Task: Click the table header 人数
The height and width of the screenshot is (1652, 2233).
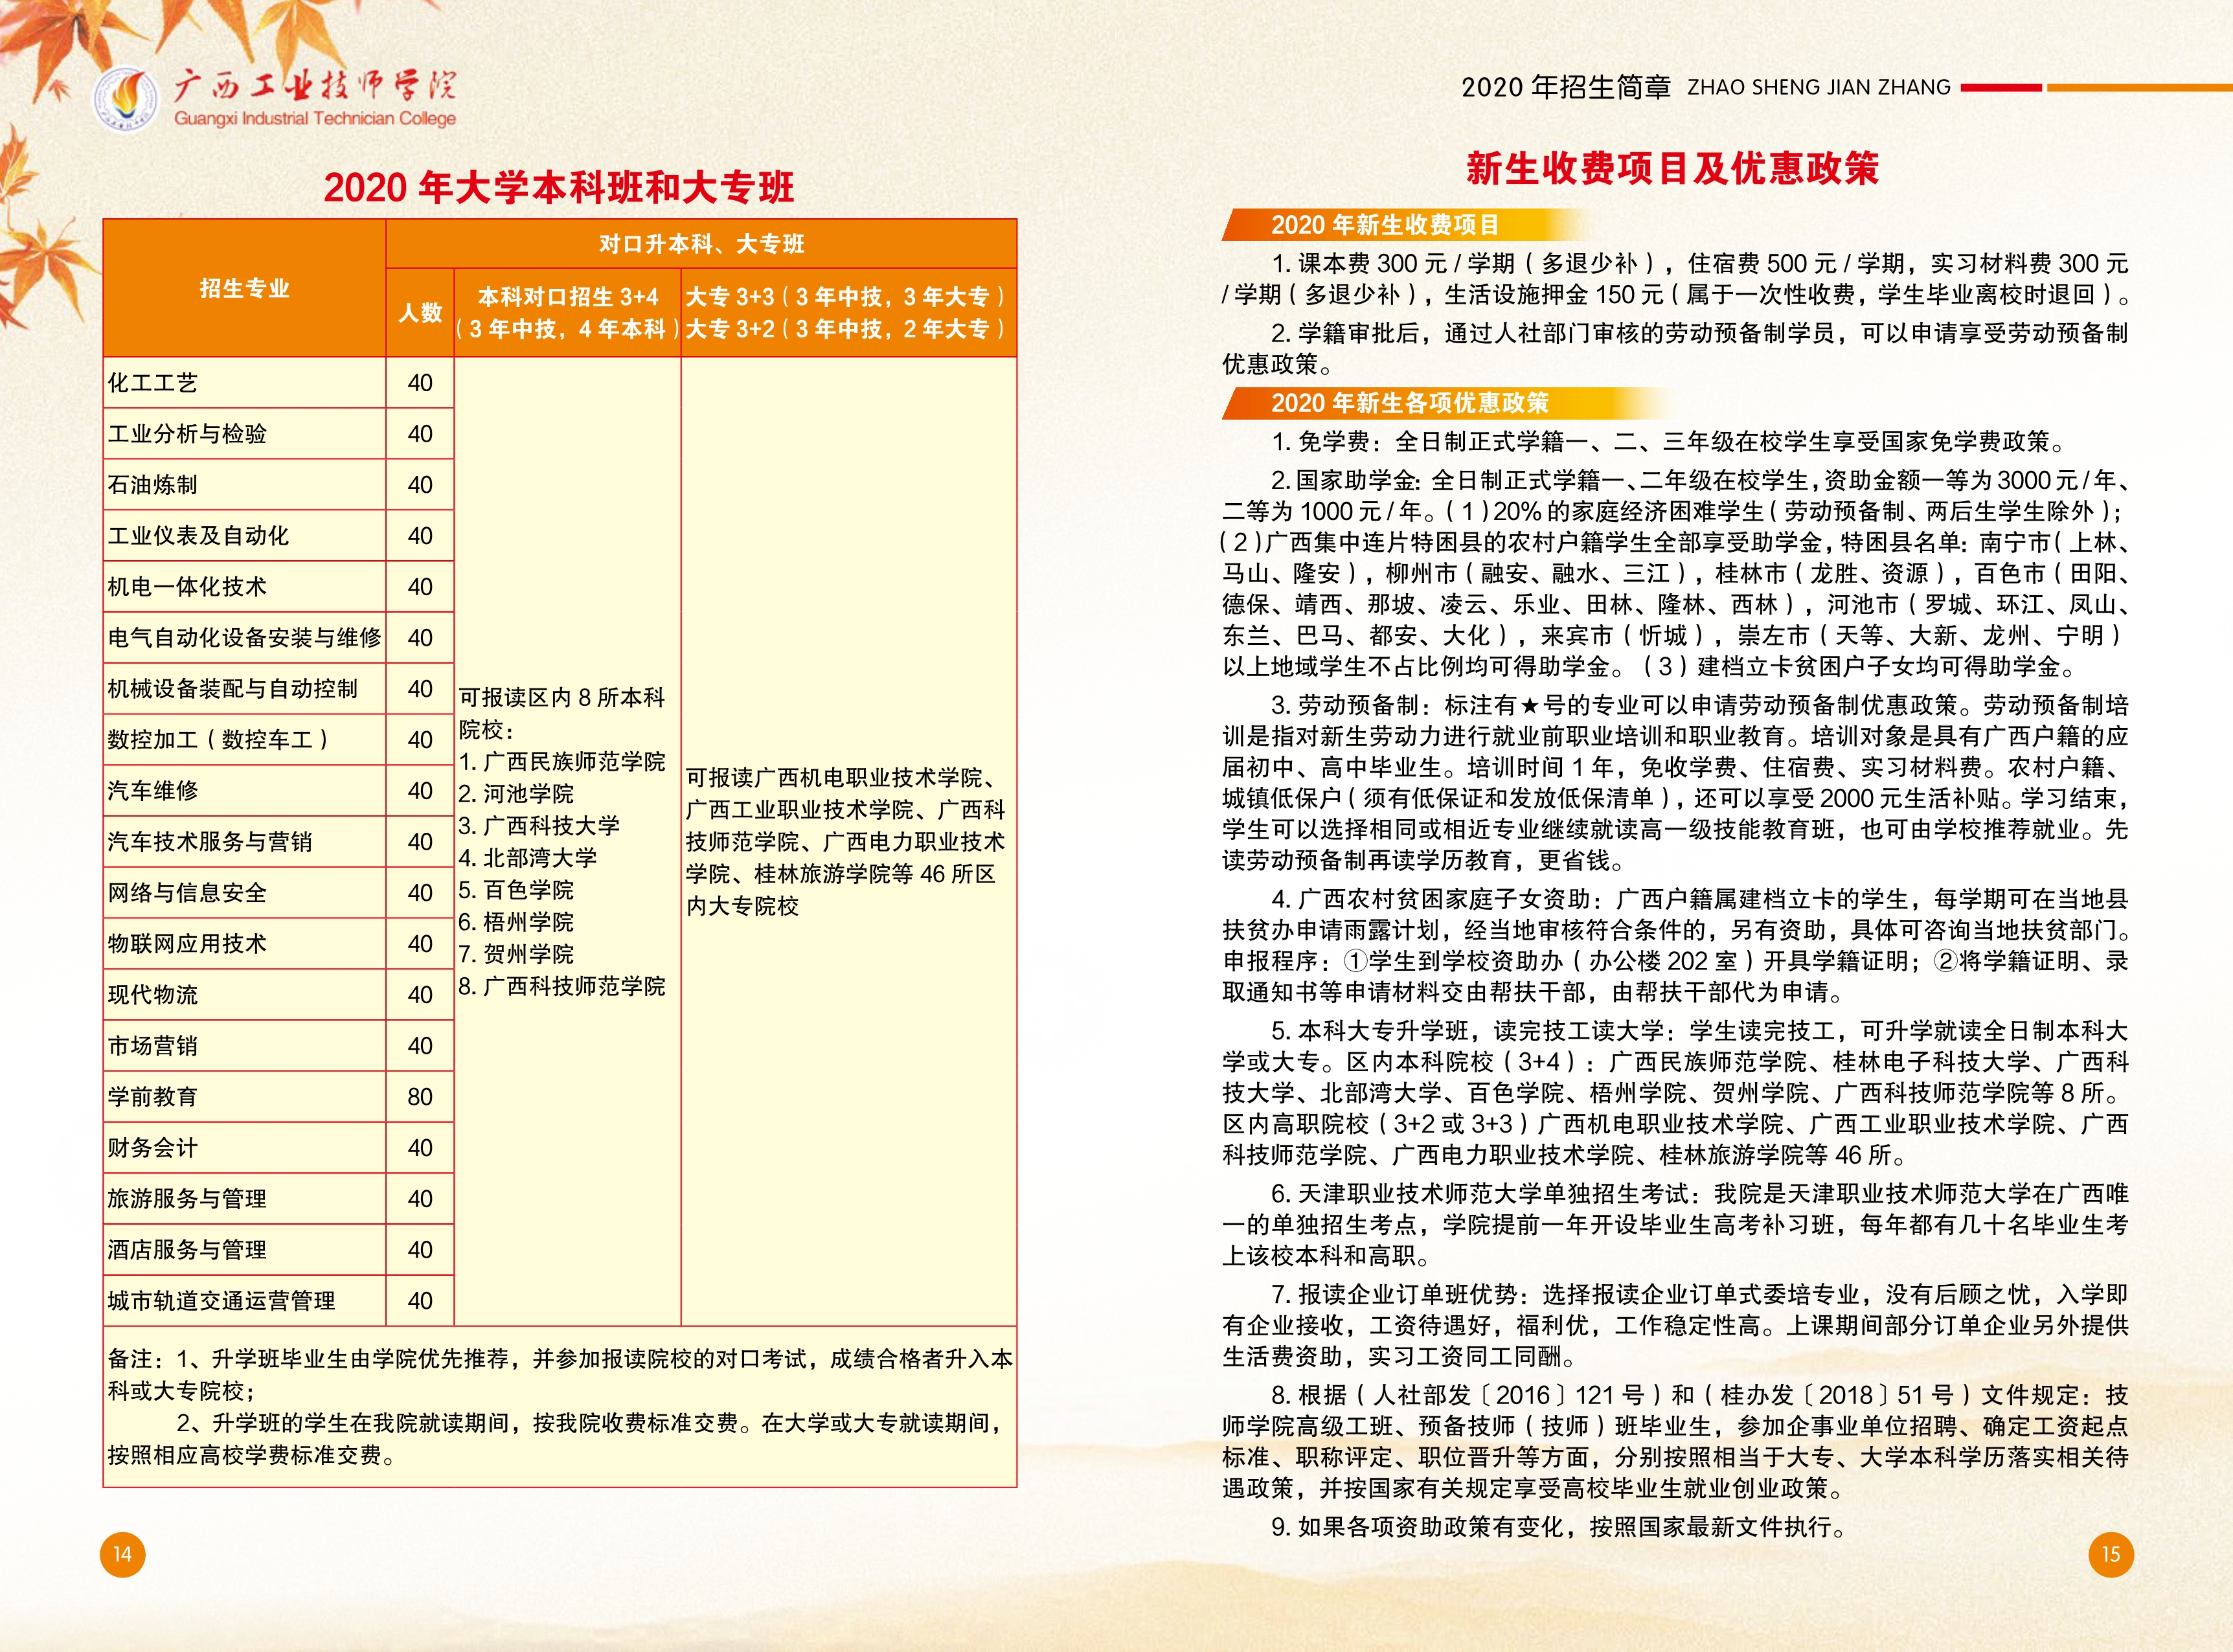Action: point(420,313)
